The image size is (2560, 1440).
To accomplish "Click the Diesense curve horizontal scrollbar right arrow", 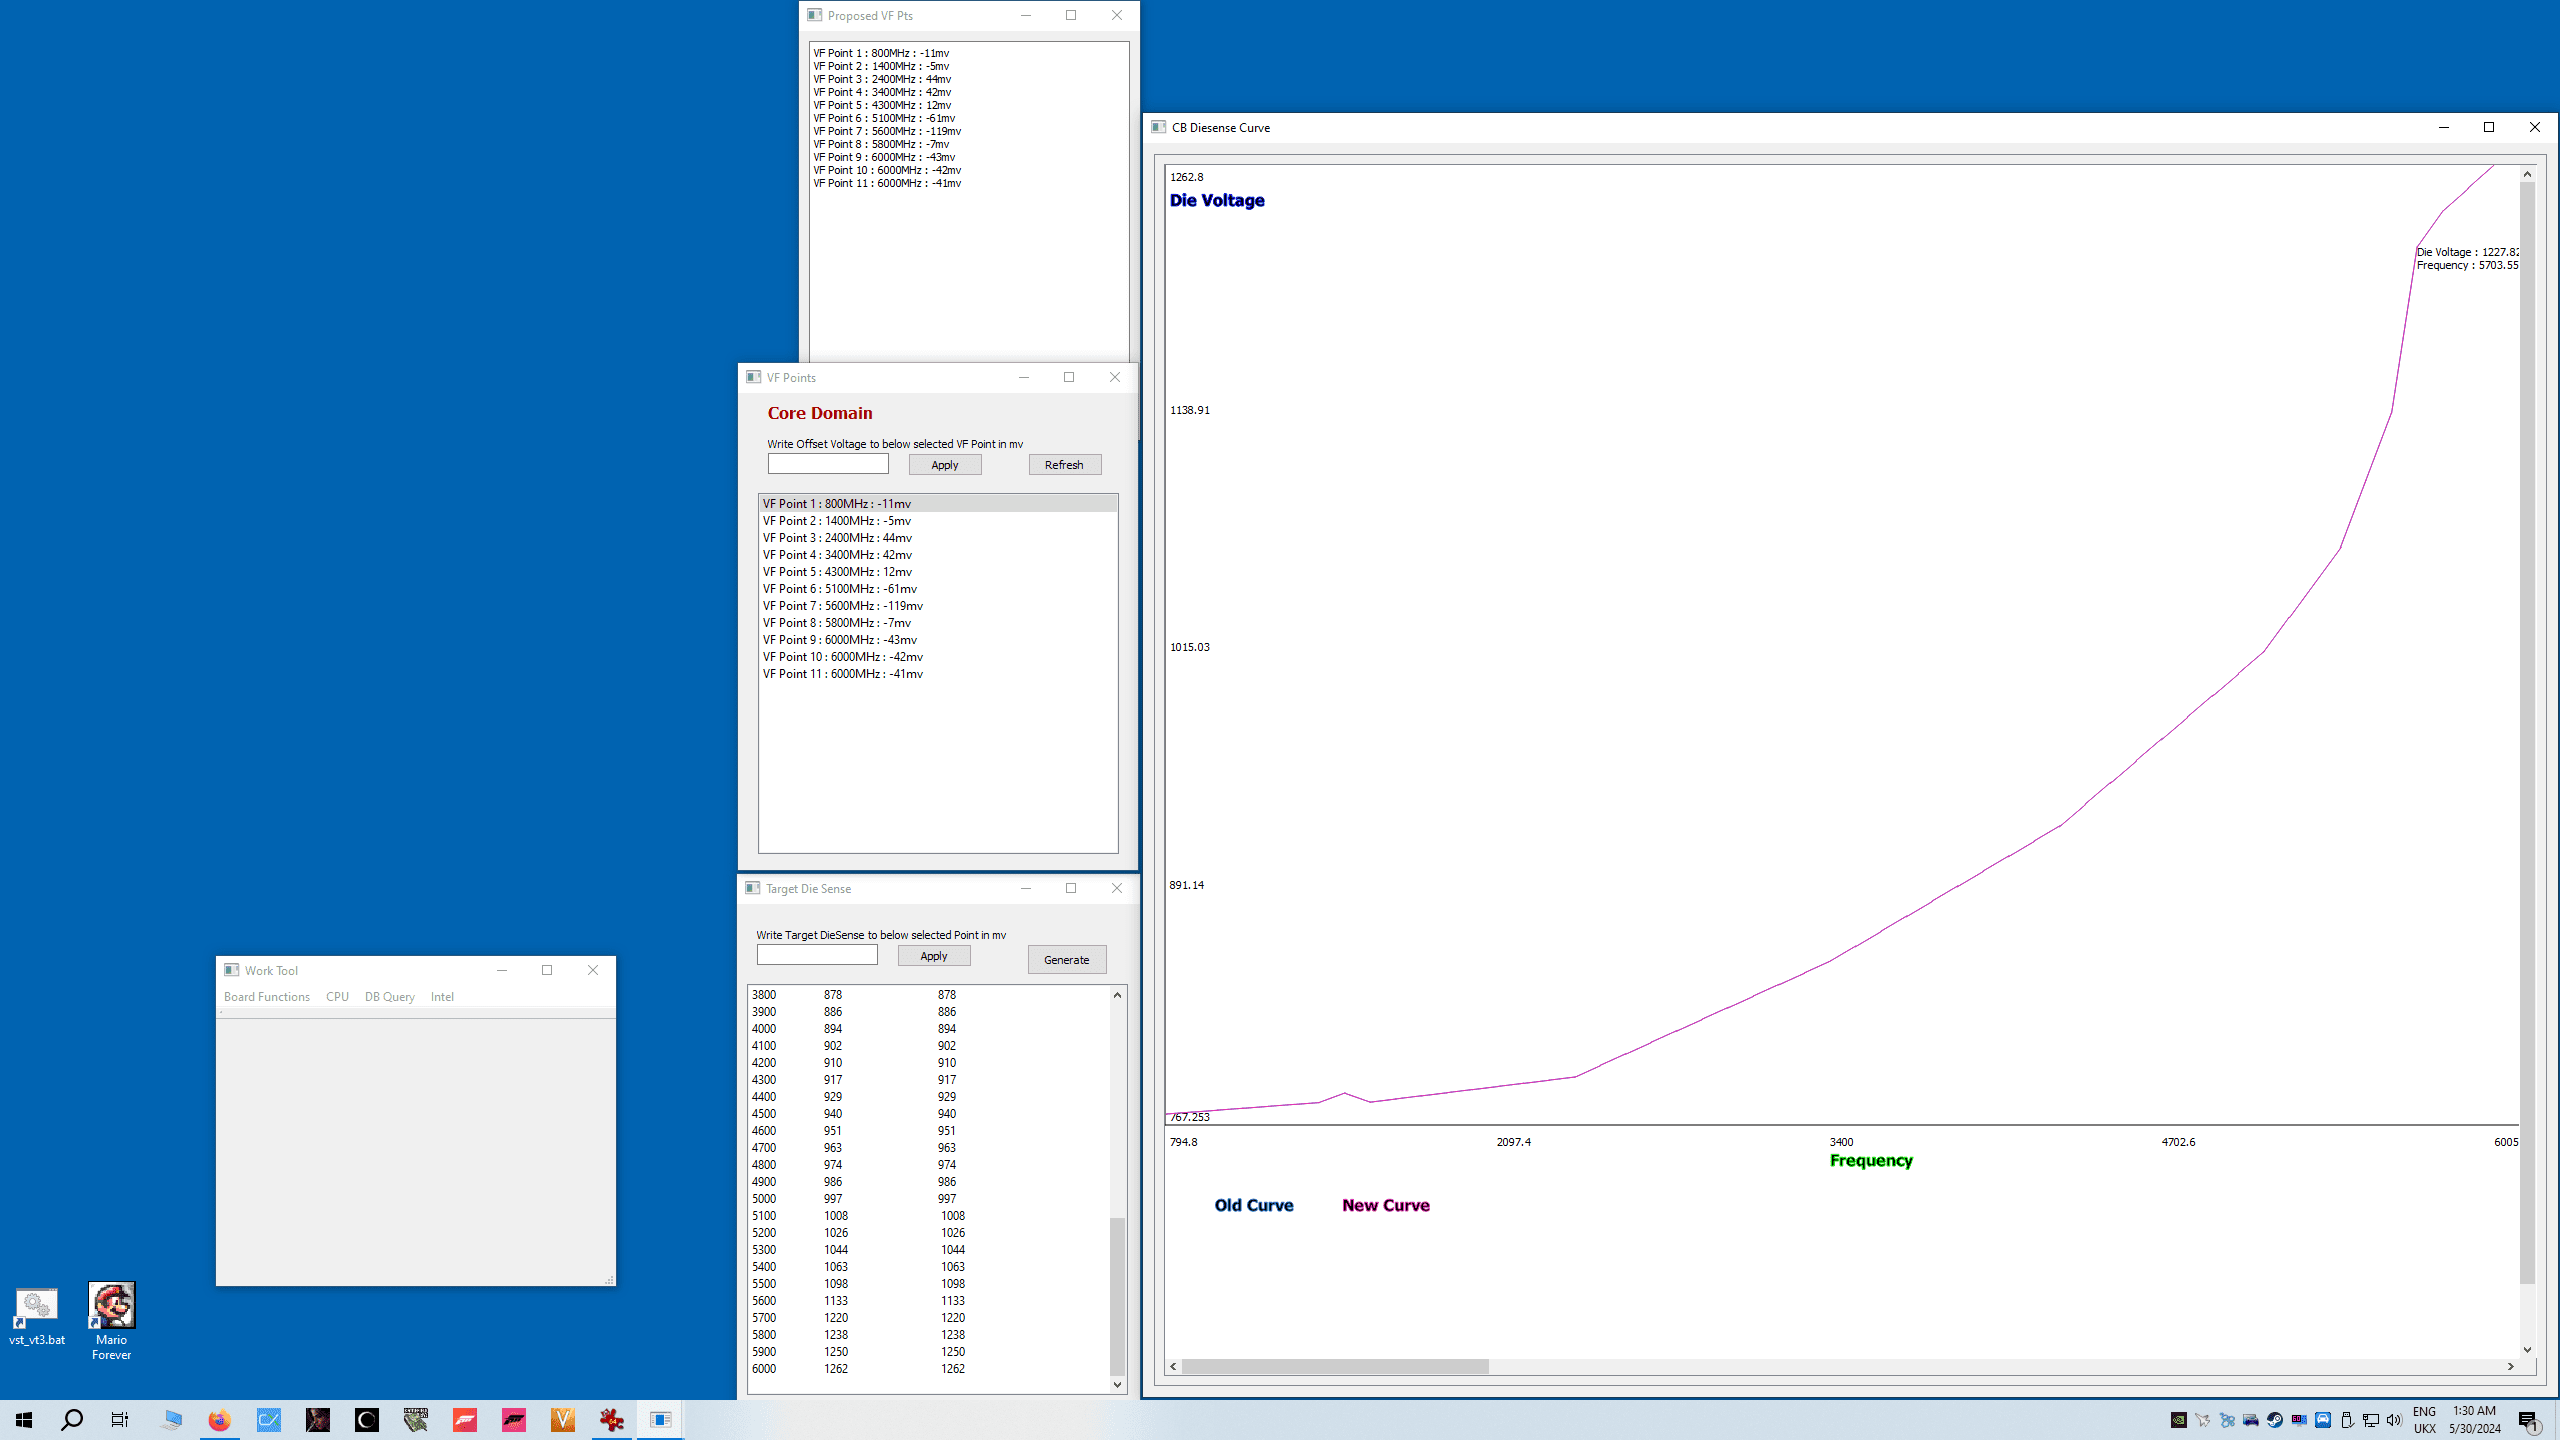I will 2510,1366.
